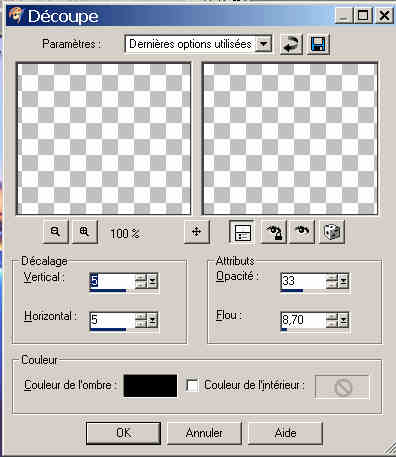Enable the Couleur de l'intérieur checkbox
The image size is (396, 457).
(x=192, y=385)
